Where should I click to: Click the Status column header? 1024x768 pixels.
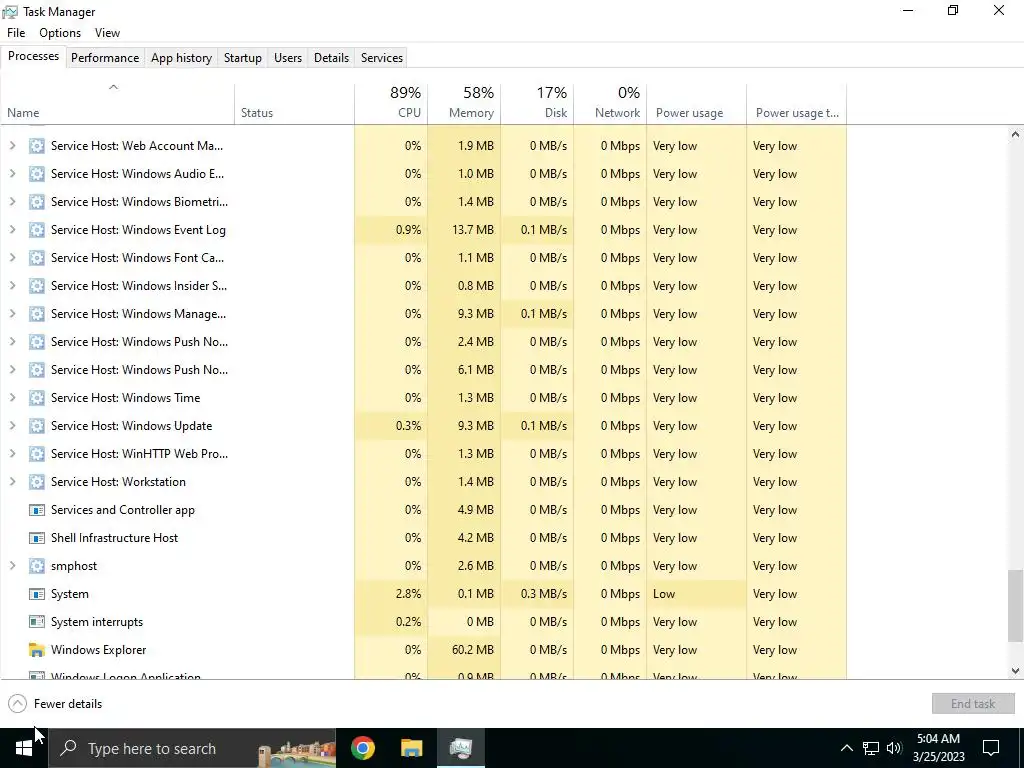(x=295, y=103)
